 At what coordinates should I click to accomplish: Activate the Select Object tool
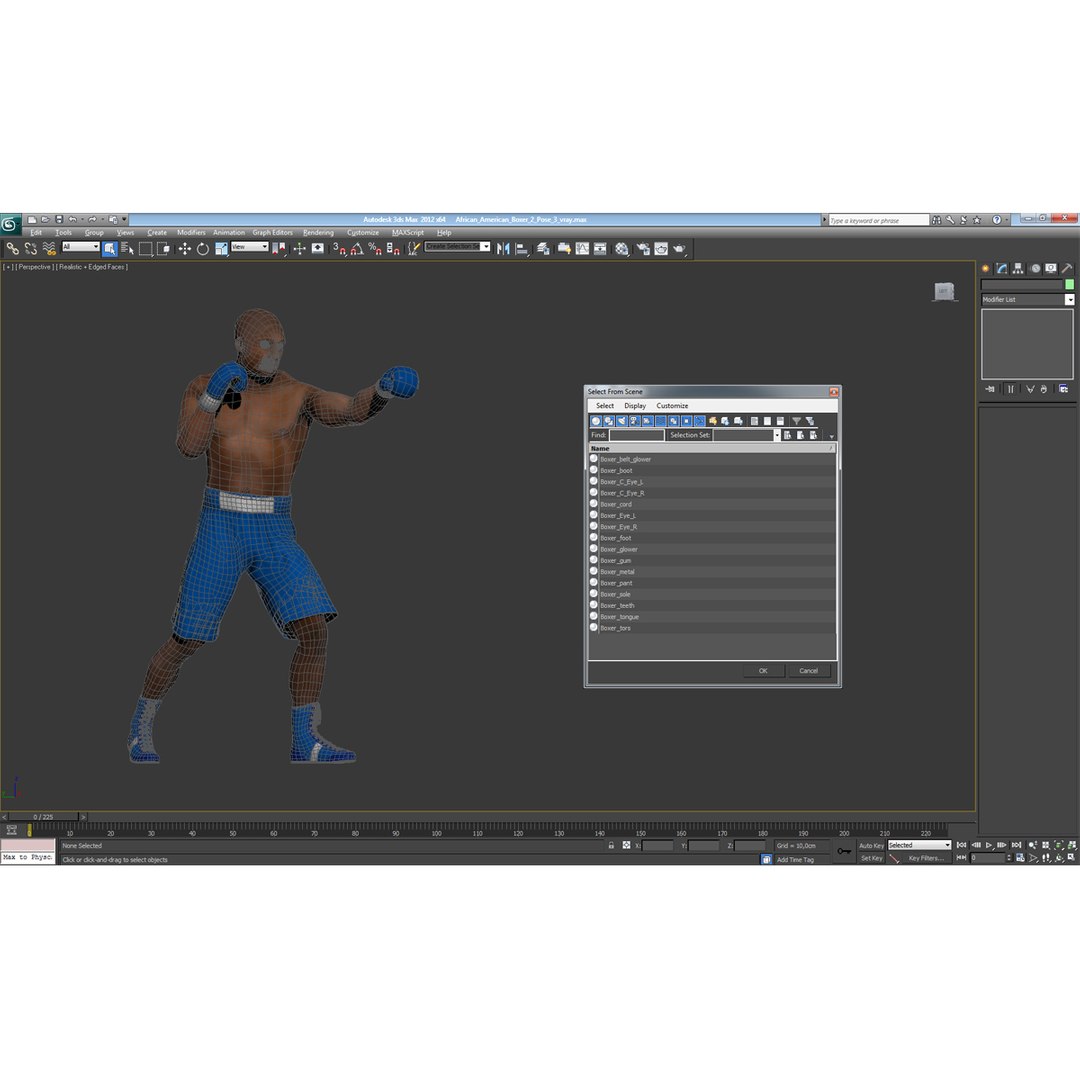(x=110, y=249)
